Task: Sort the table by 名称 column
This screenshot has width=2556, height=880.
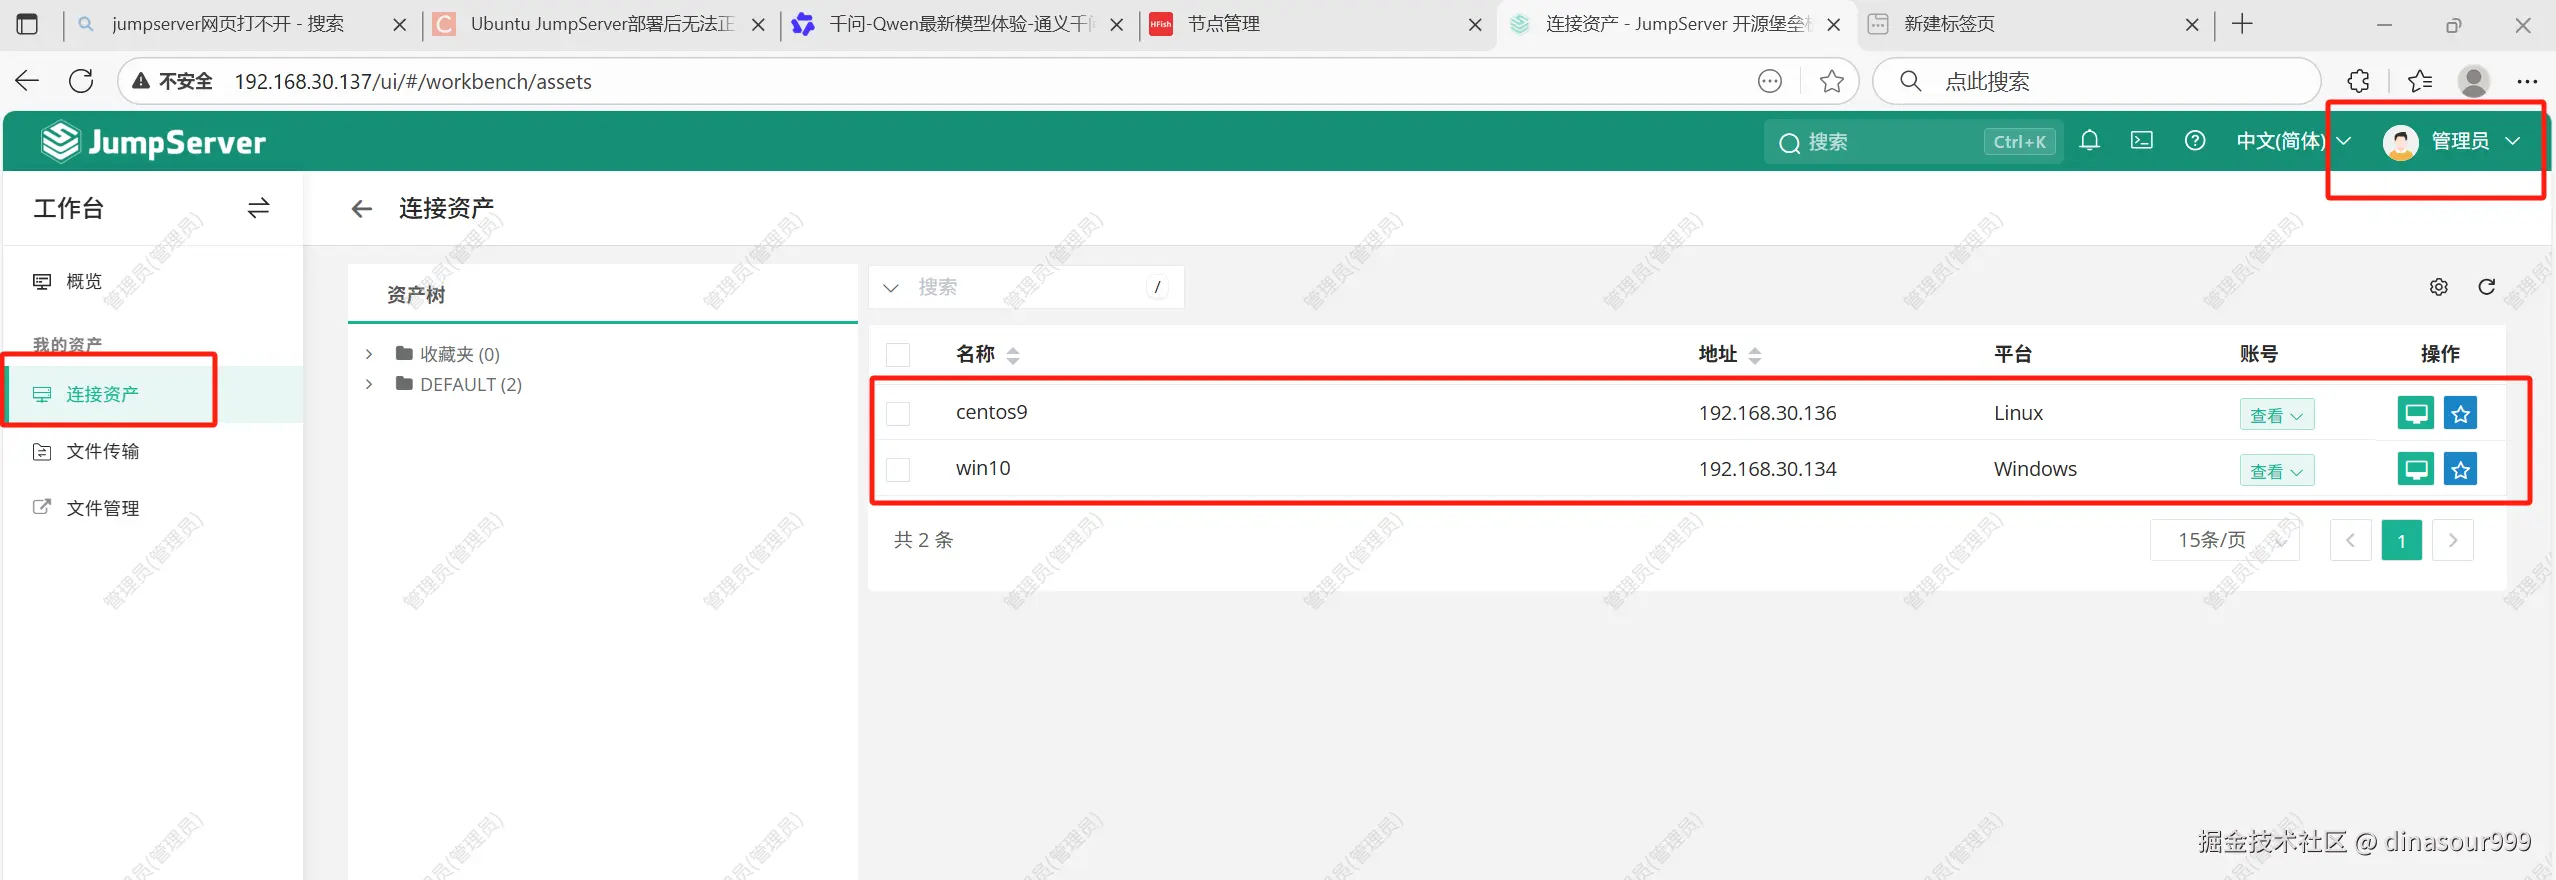Action: [x=1013, y=355]
